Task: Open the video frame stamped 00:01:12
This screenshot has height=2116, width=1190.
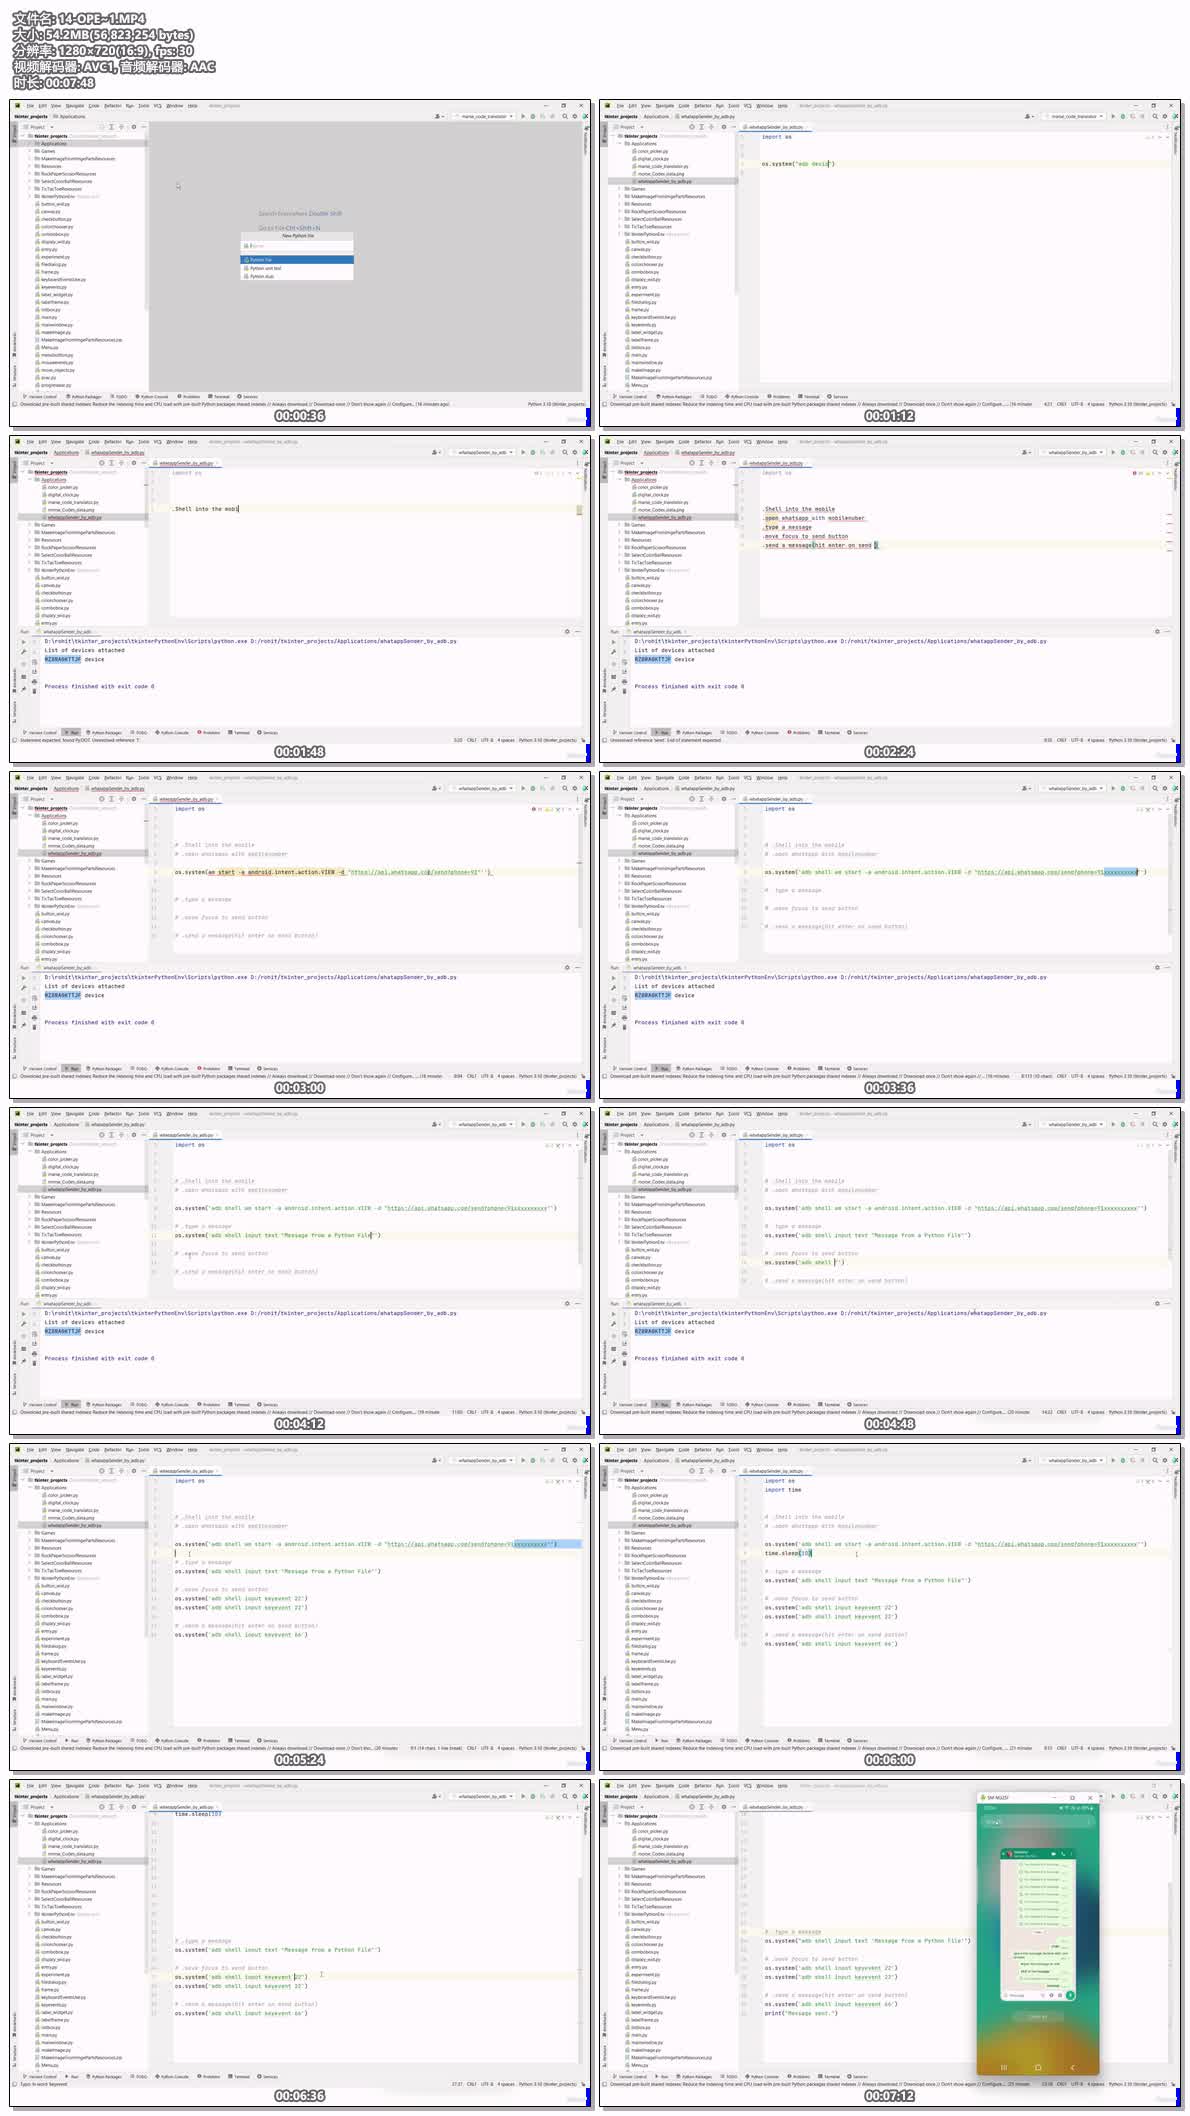Action: (x=890, y=264)
